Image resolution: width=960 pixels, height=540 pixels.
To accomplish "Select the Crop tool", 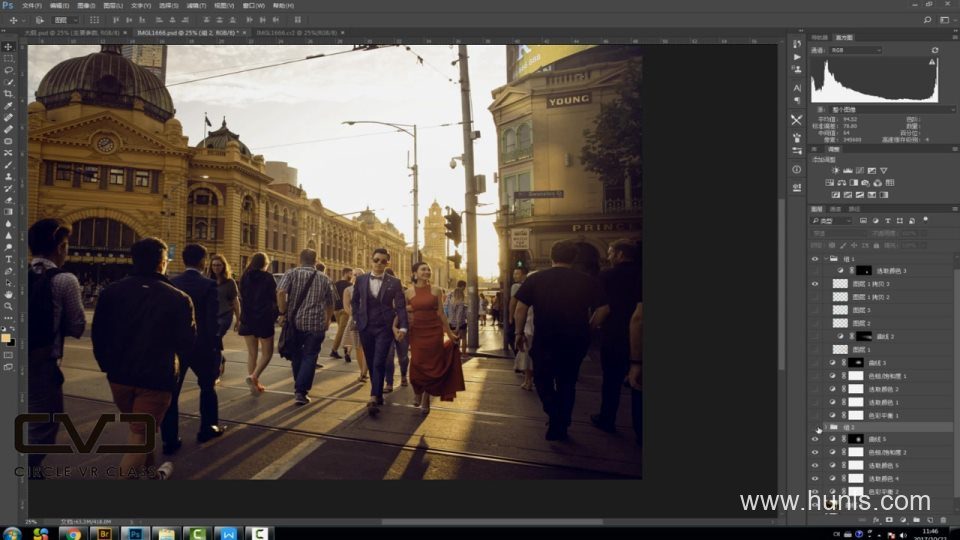I will click(8, 94).
